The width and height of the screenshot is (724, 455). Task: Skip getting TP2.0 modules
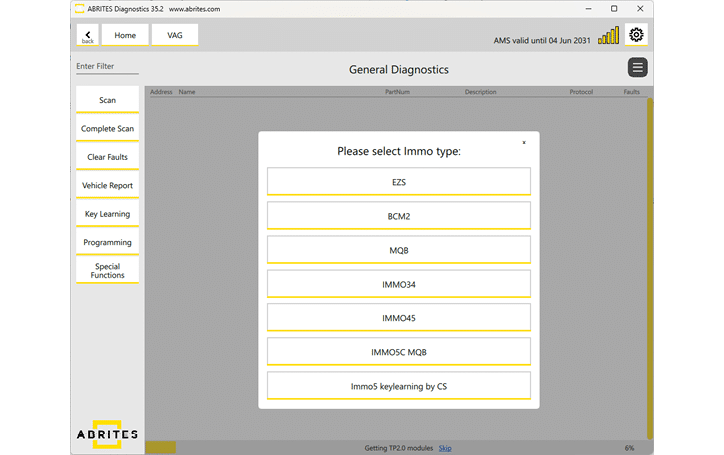(x=445, y=448)
